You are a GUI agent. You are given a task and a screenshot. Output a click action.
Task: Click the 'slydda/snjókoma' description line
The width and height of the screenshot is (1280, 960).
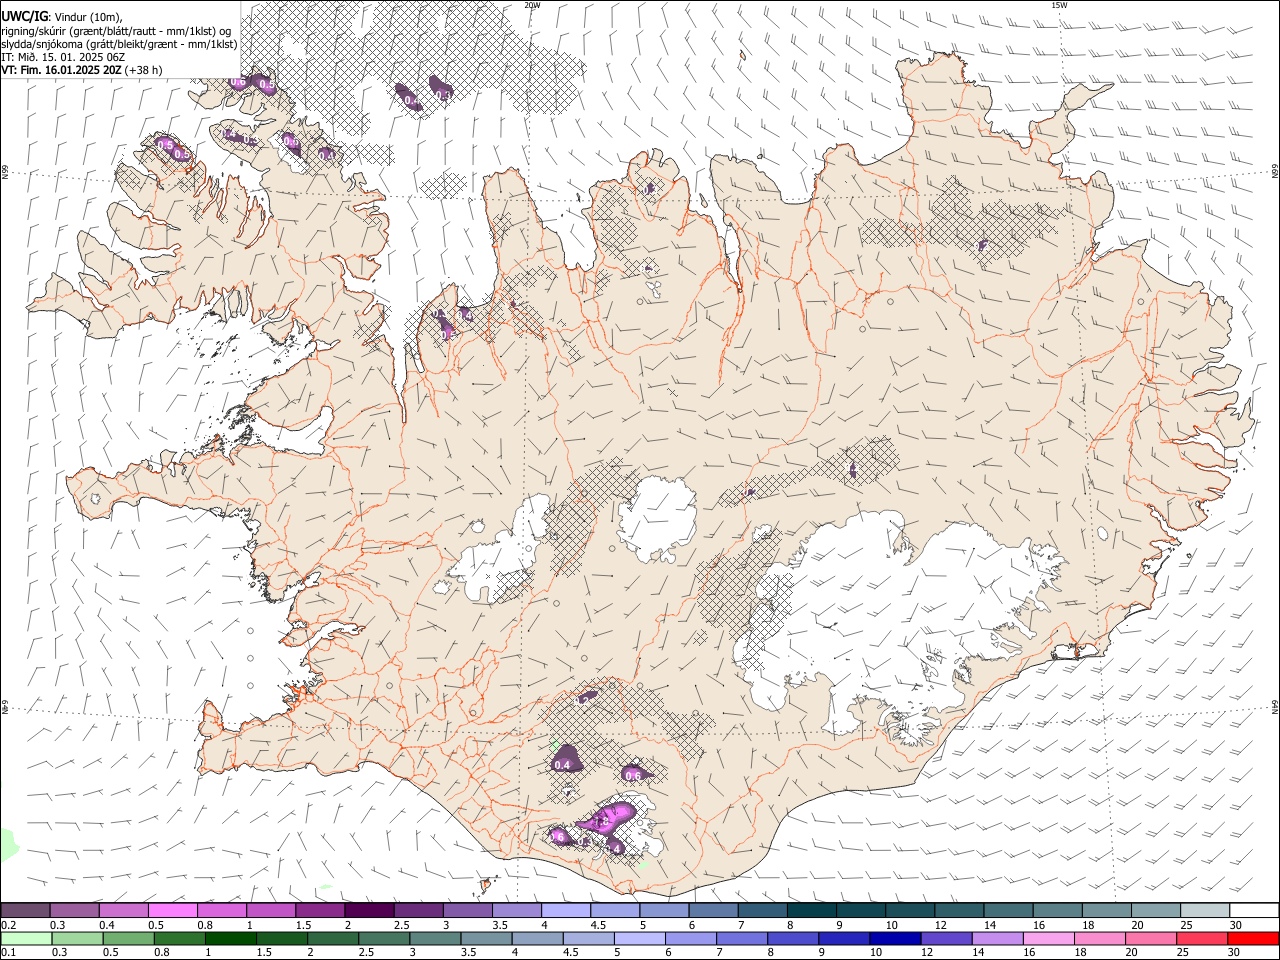[118, 44]
